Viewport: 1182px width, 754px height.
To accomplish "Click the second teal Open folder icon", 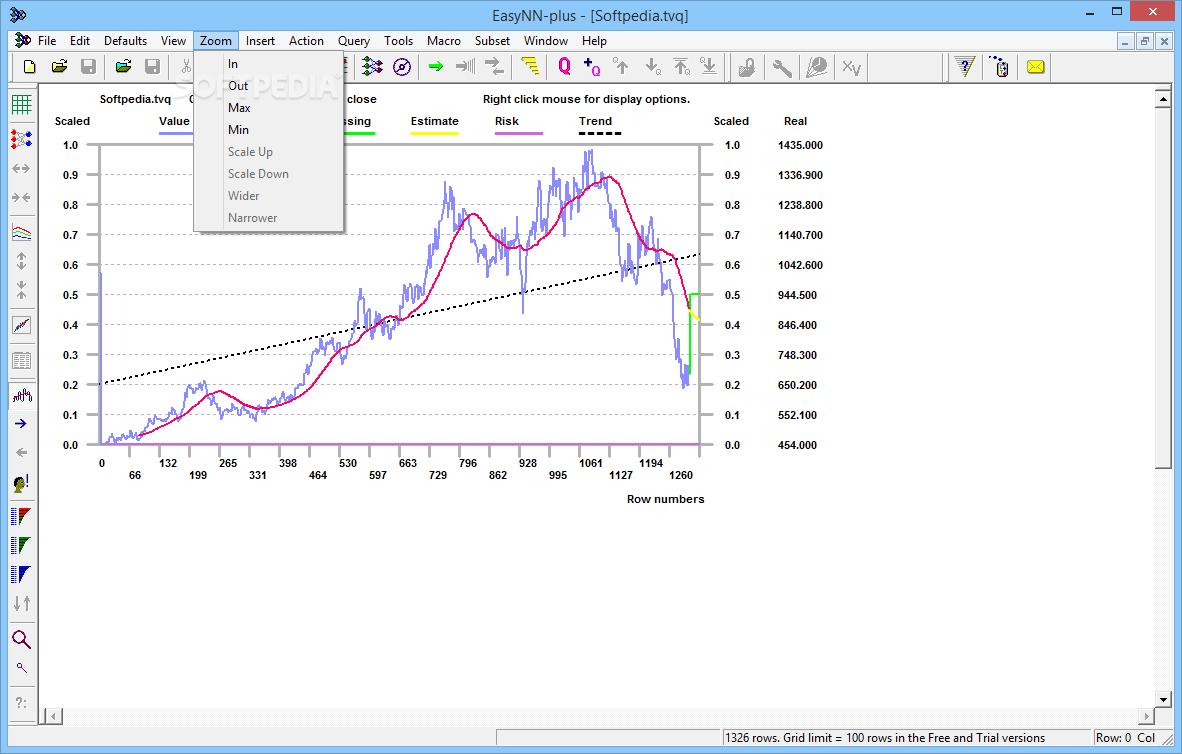I will point(124,67).
